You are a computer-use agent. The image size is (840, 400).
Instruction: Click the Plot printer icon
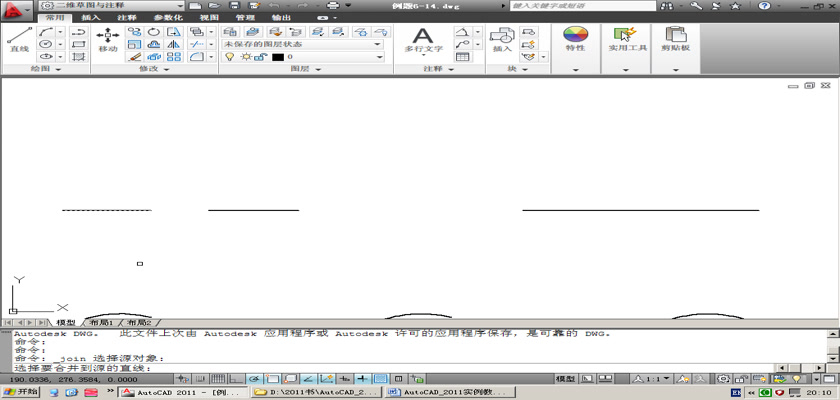click(x=333, y=5)
